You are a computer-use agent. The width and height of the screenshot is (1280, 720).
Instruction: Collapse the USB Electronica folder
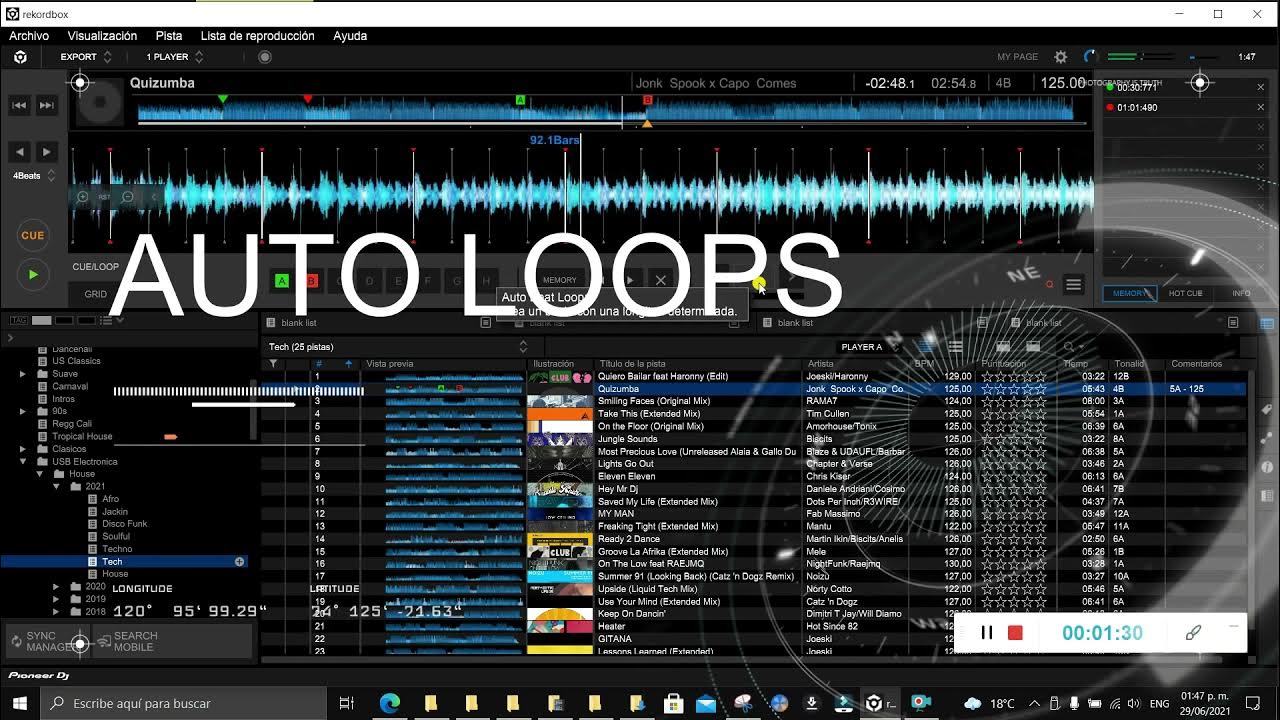[x=22, y=462]
